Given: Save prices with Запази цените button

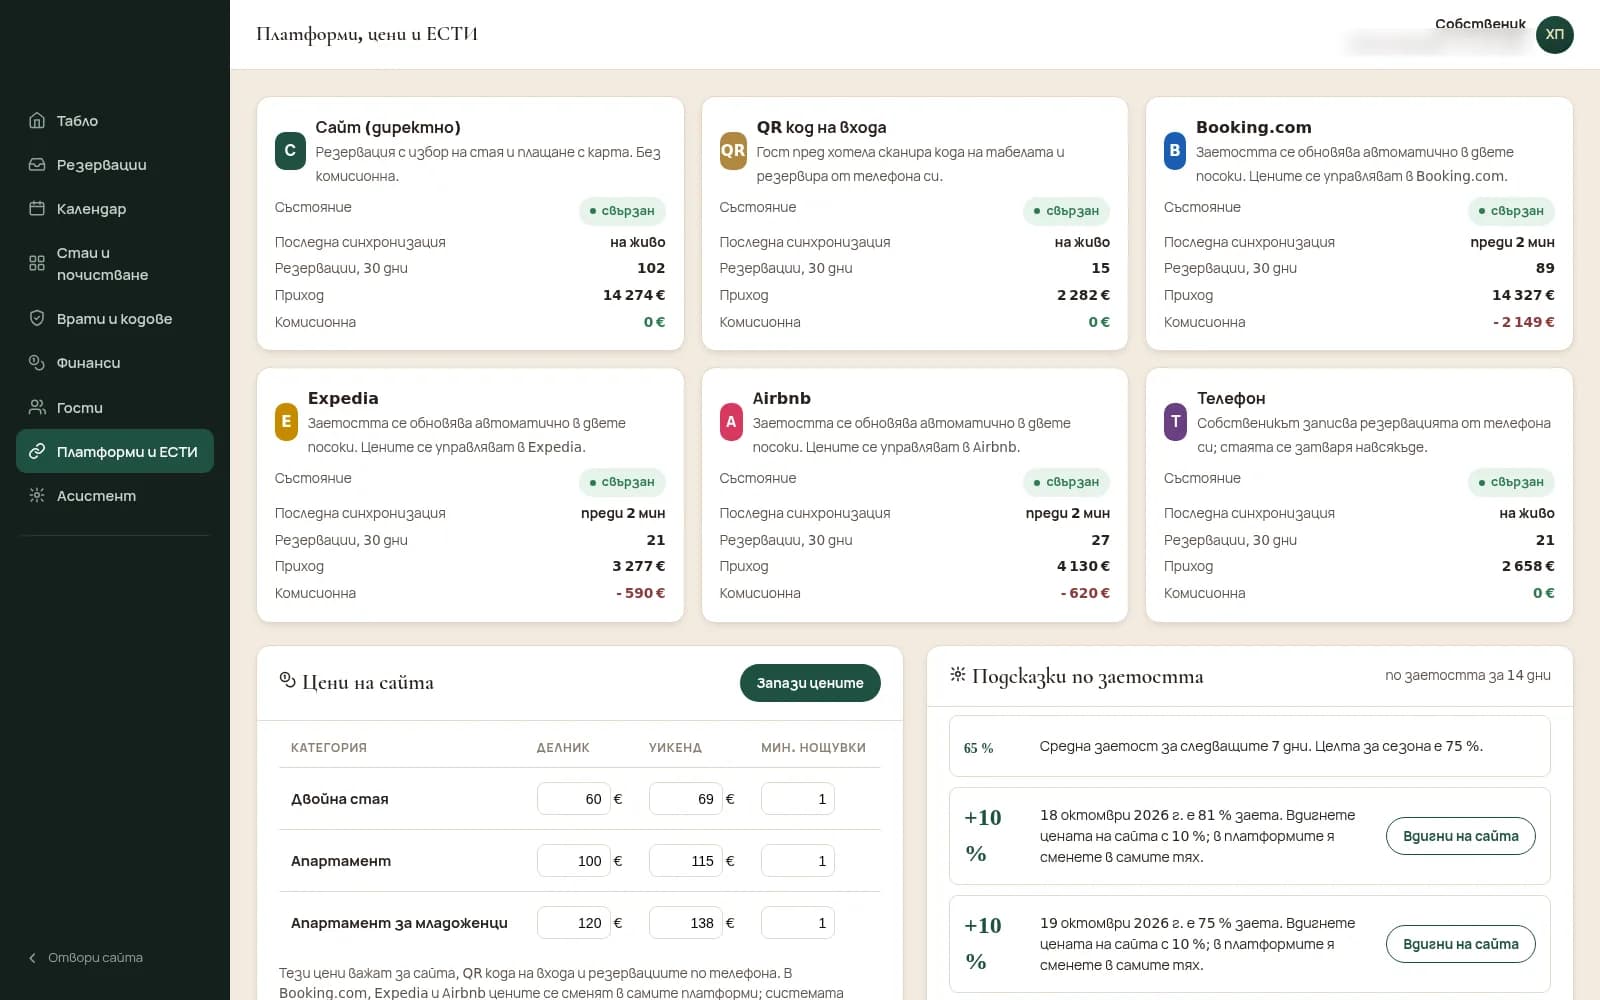Looking at the screenshot, I should click(x=810, y=683).
